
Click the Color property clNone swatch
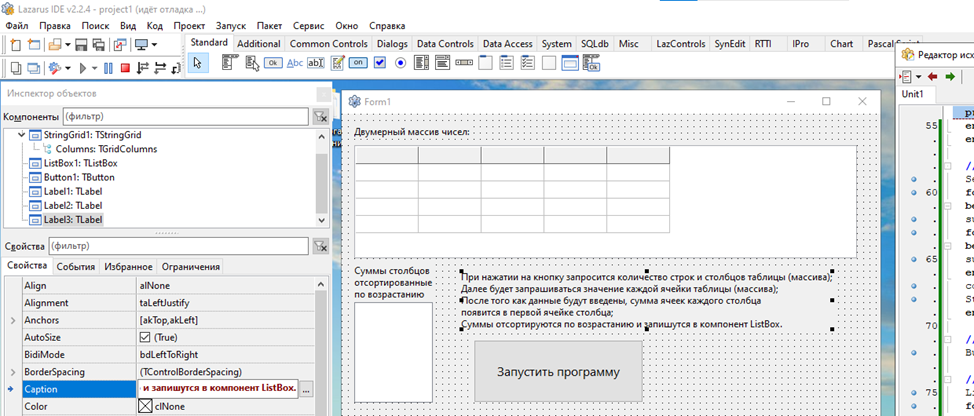coord(145,407)
